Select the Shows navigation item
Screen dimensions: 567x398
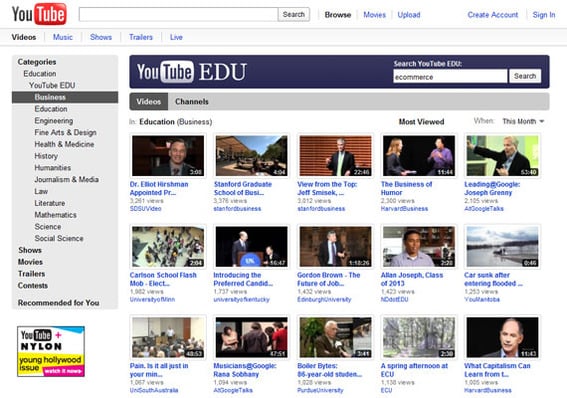101,37
